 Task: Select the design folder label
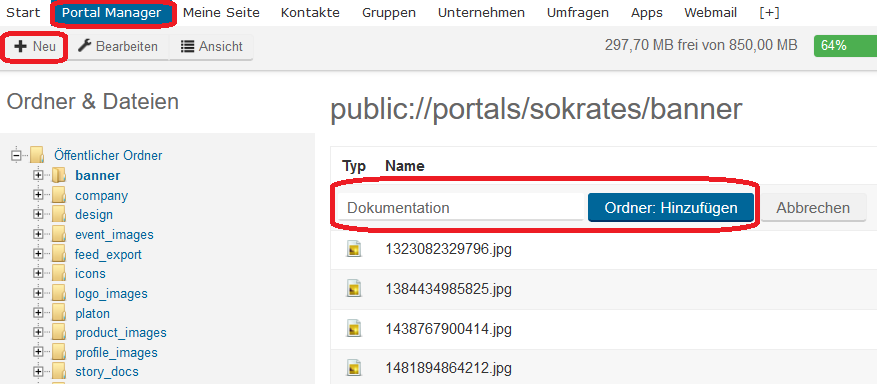tap(94, 215)
